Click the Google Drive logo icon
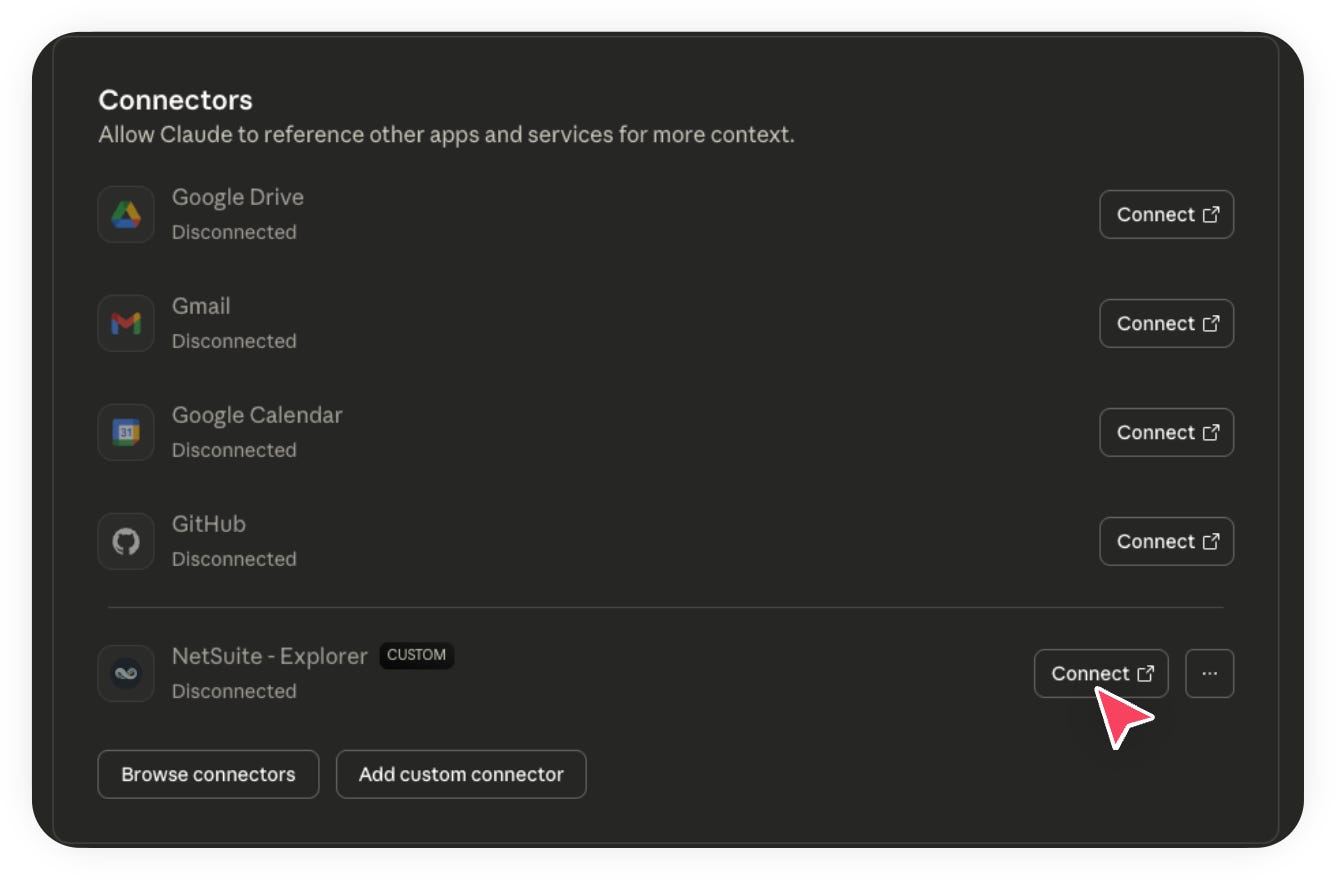 pyautogui.click(x=126, y=214)
